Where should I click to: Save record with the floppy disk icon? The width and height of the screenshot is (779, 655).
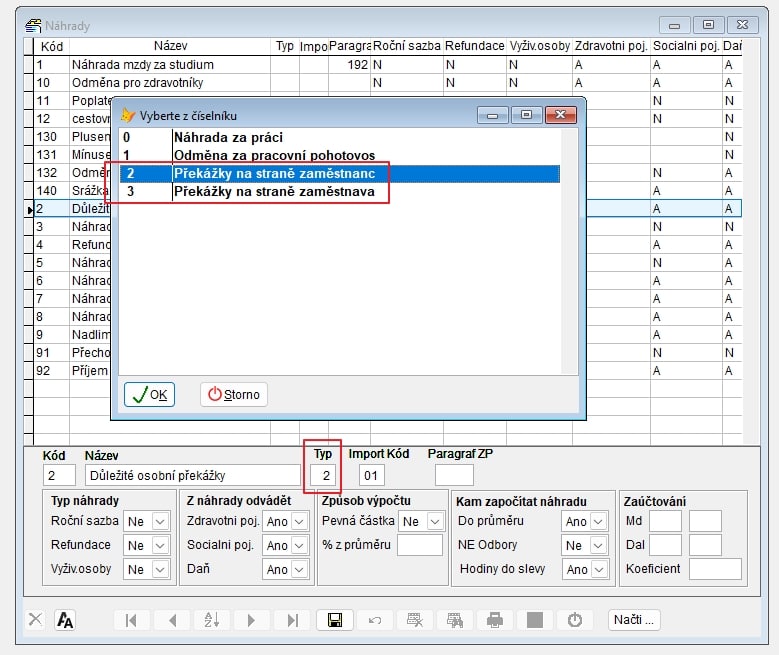[x=333, y=620]
